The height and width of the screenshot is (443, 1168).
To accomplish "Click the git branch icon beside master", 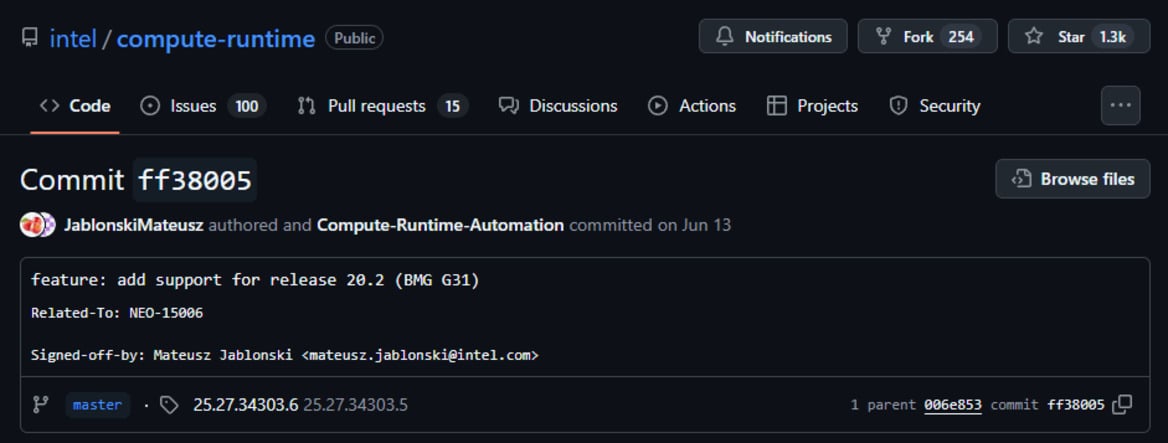I will point(40,405).
